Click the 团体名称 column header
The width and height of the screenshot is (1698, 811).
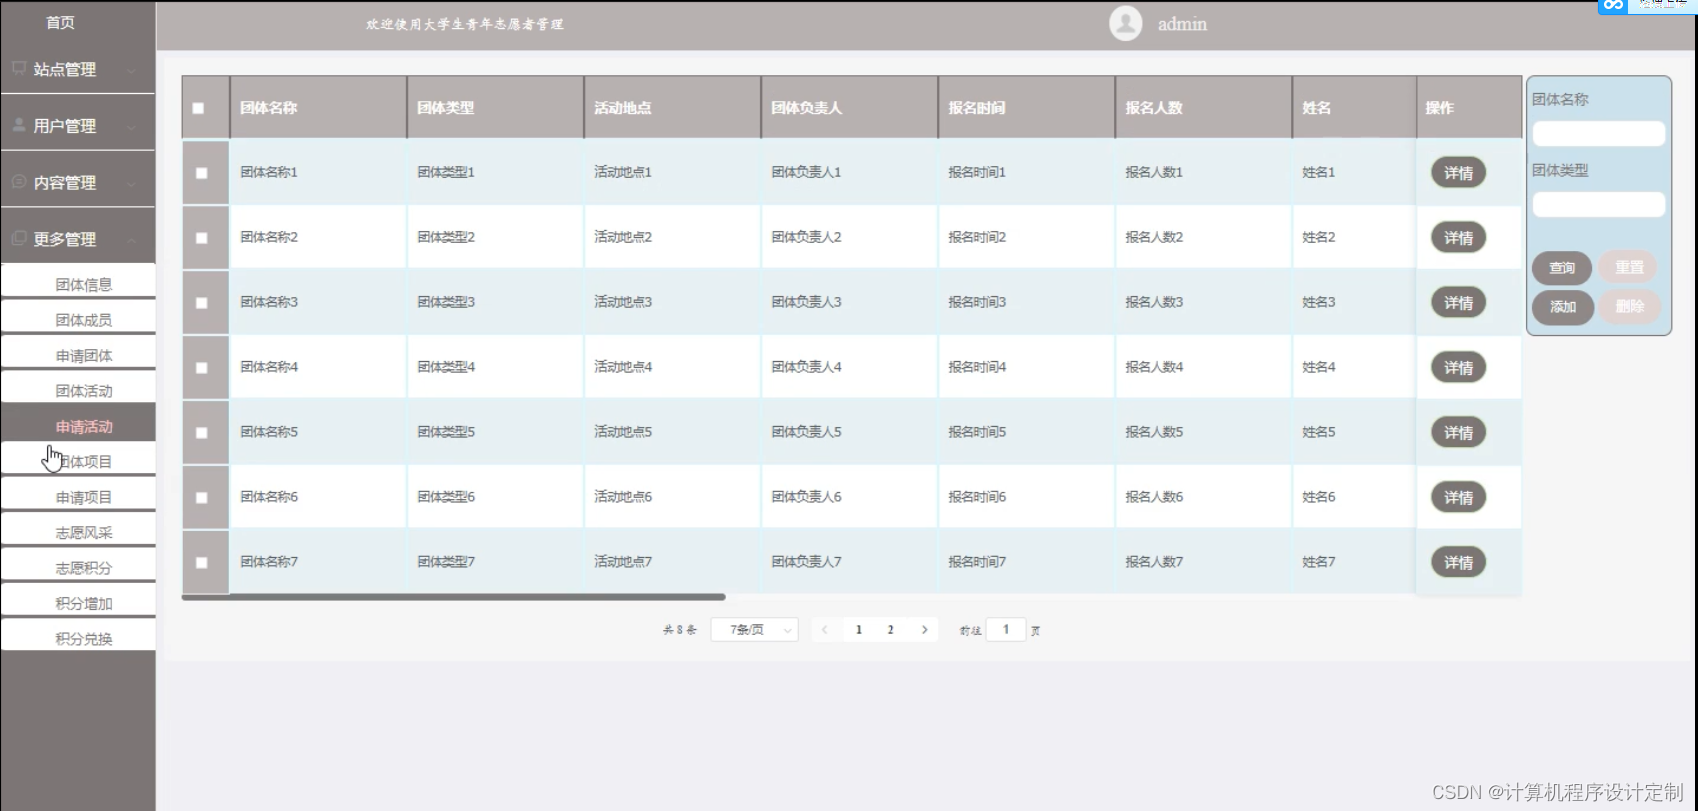318,107
